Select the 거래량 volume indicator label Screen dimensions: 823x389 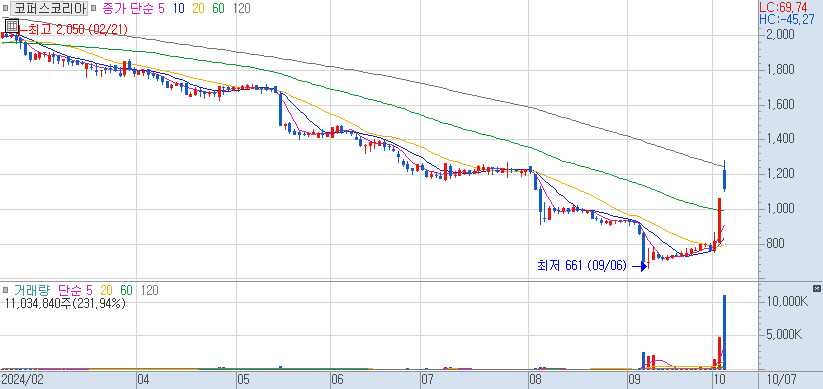[x=33, y=290]
